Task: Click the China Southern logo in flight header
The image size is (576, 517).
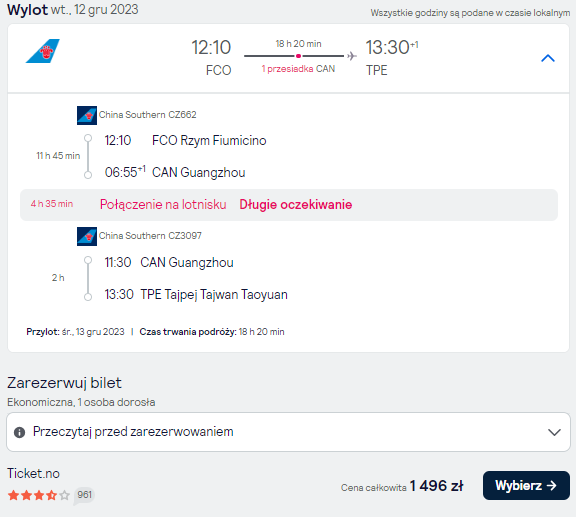Action: coord(43,51)
